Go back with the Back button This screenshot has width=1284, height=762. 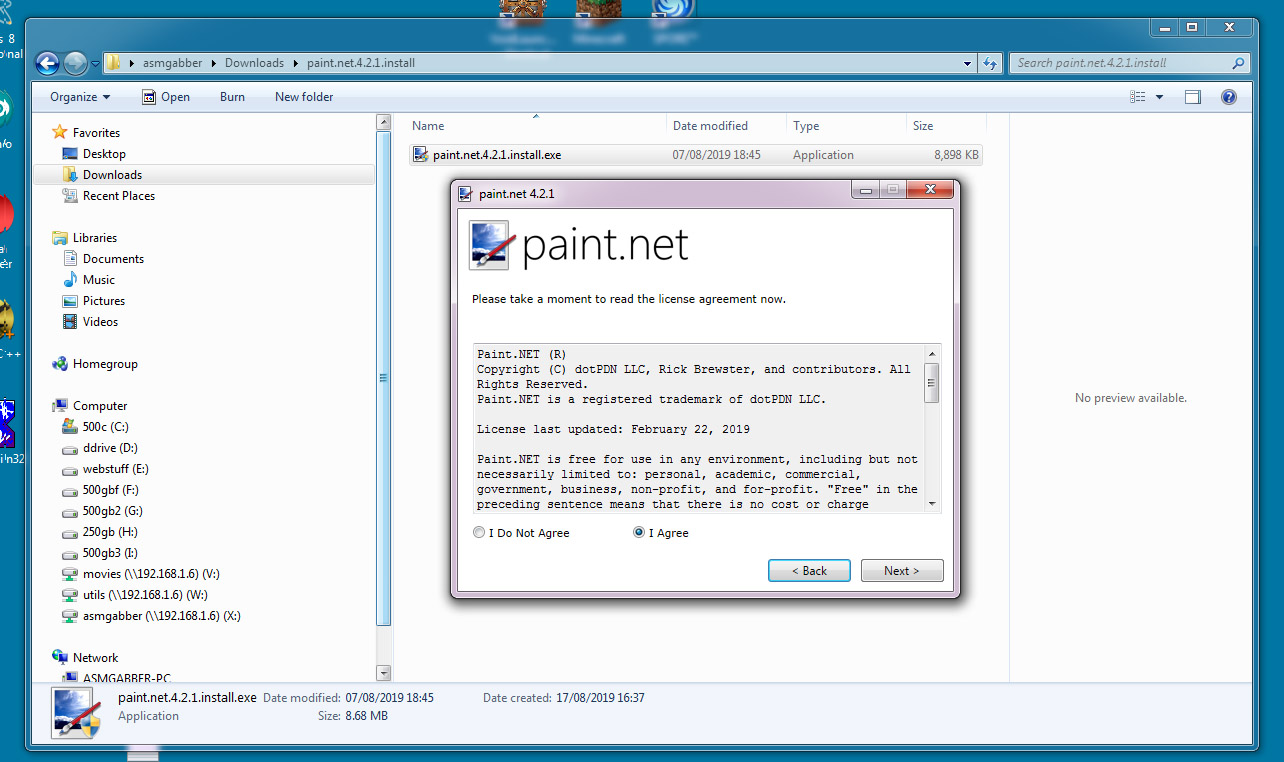pyautogui.click(x=809, y=570)
